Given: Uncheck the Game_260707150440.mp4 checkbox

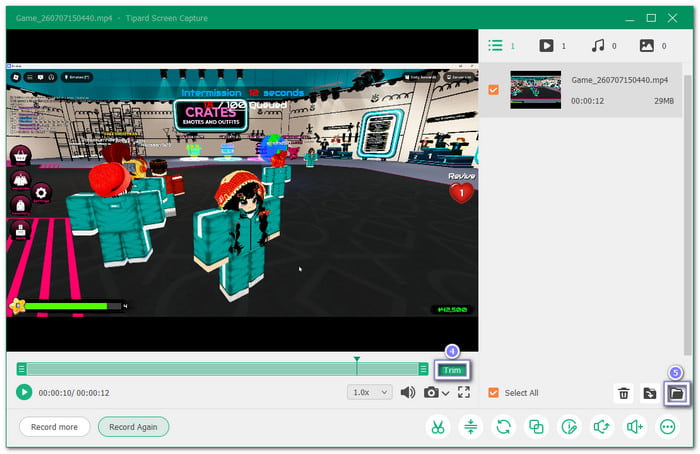Looking at the screenshot, I should 493,90.
